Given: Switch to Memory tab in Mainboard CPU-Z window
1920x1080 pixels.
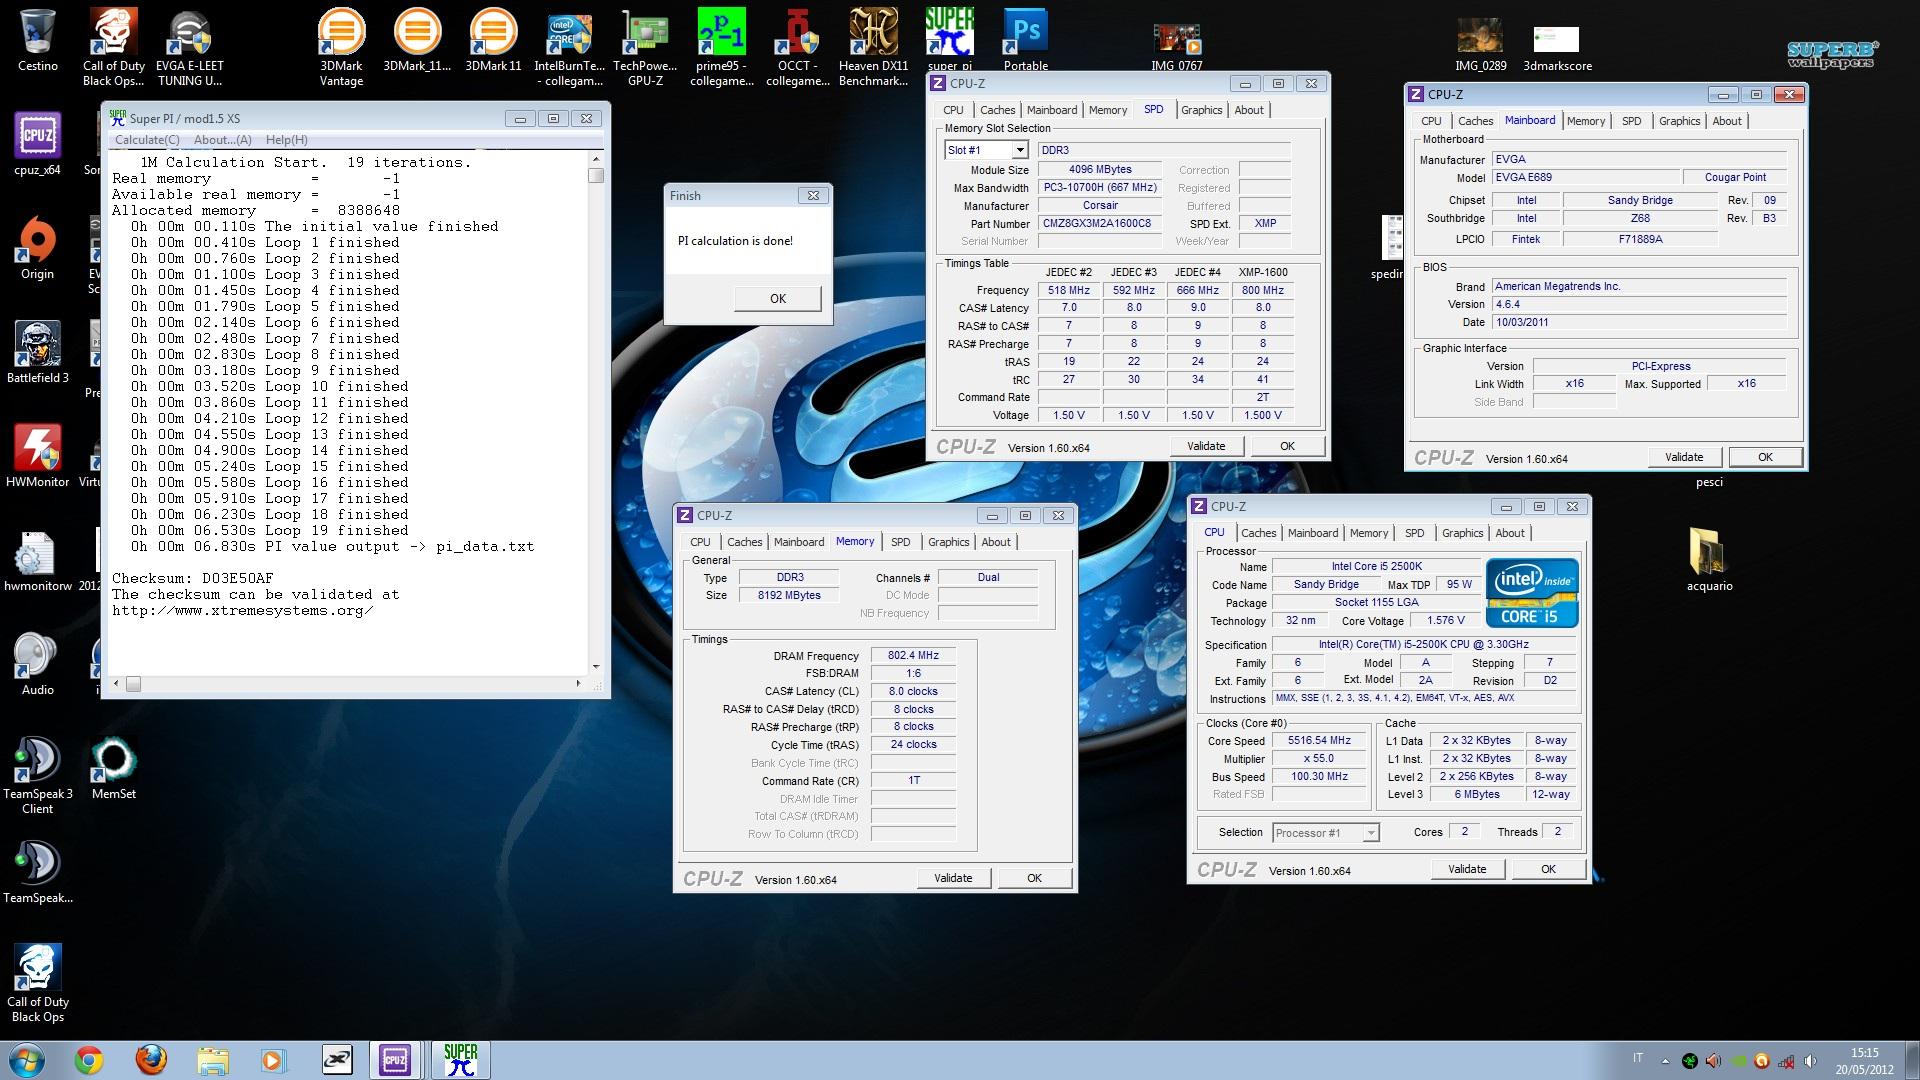Looking at the screenshot, I should coord(1586,121).
